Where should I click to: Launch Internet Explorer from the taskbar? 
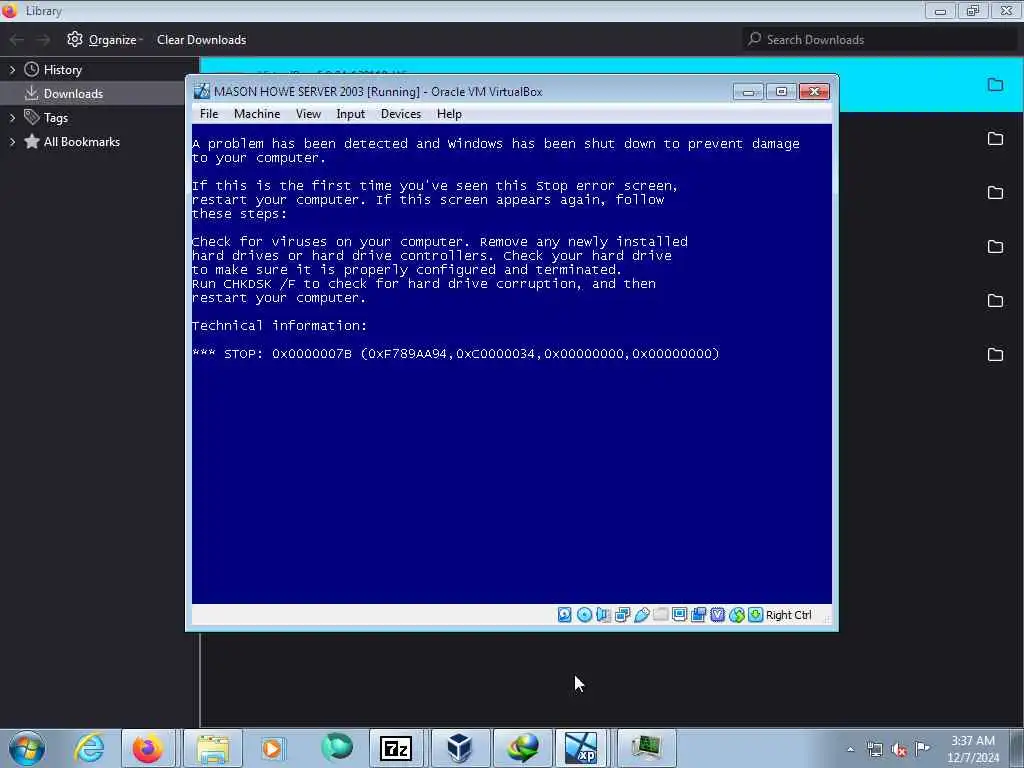(x=89, y=748)
